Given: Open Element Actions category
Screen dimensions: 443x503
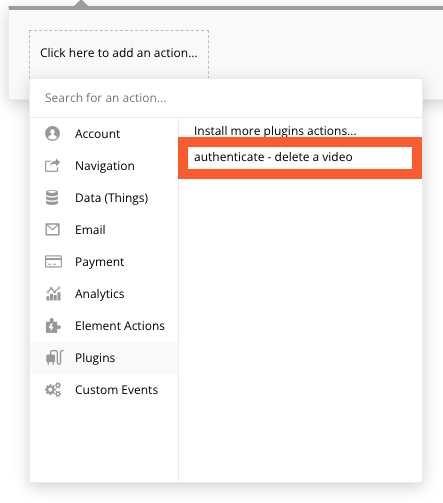Looking at the screenshot, I should [104, 326].
